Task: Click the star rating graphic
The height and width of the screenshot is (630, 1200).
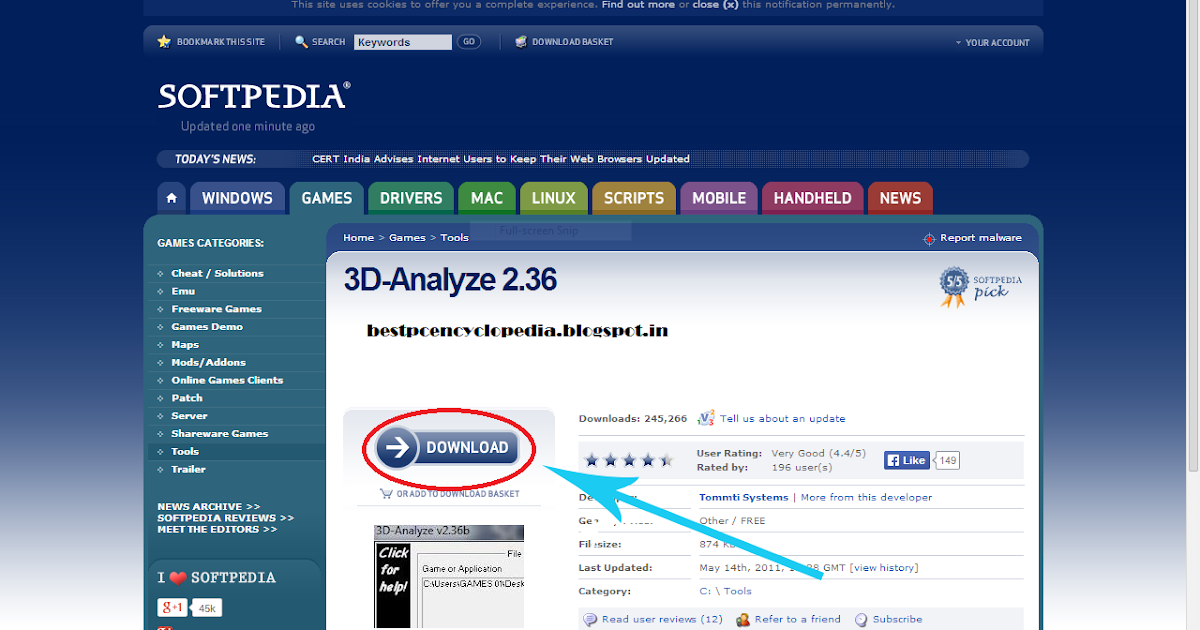Action: (x=629, y=461)
